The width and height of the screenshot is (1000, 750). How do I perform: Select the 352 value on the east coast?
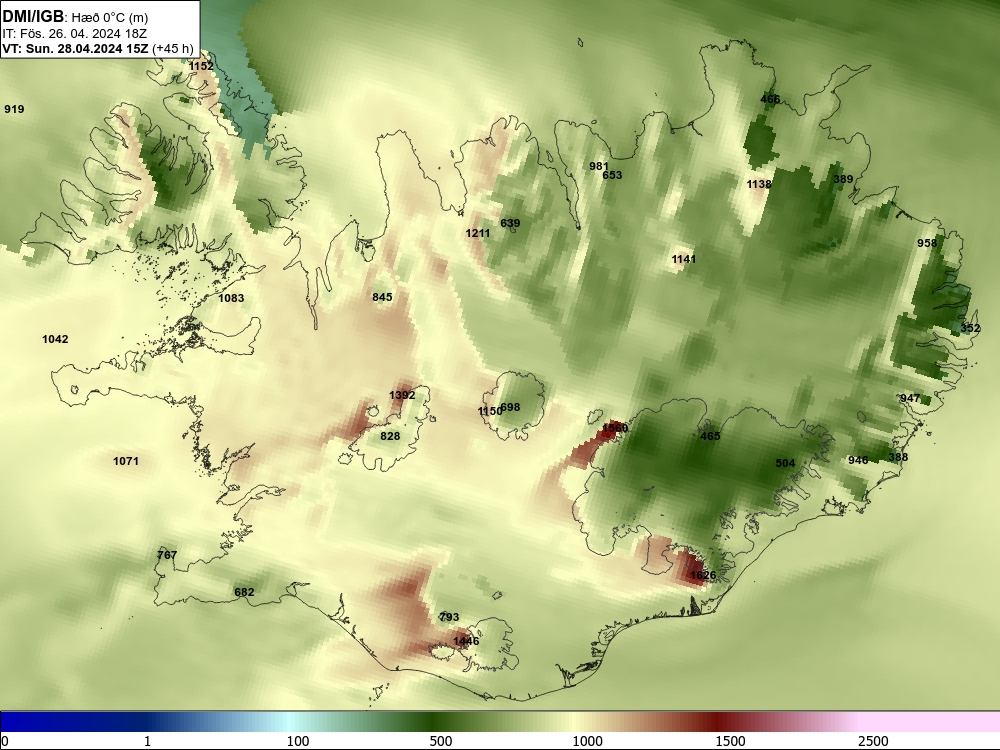(x=971, y=328)
